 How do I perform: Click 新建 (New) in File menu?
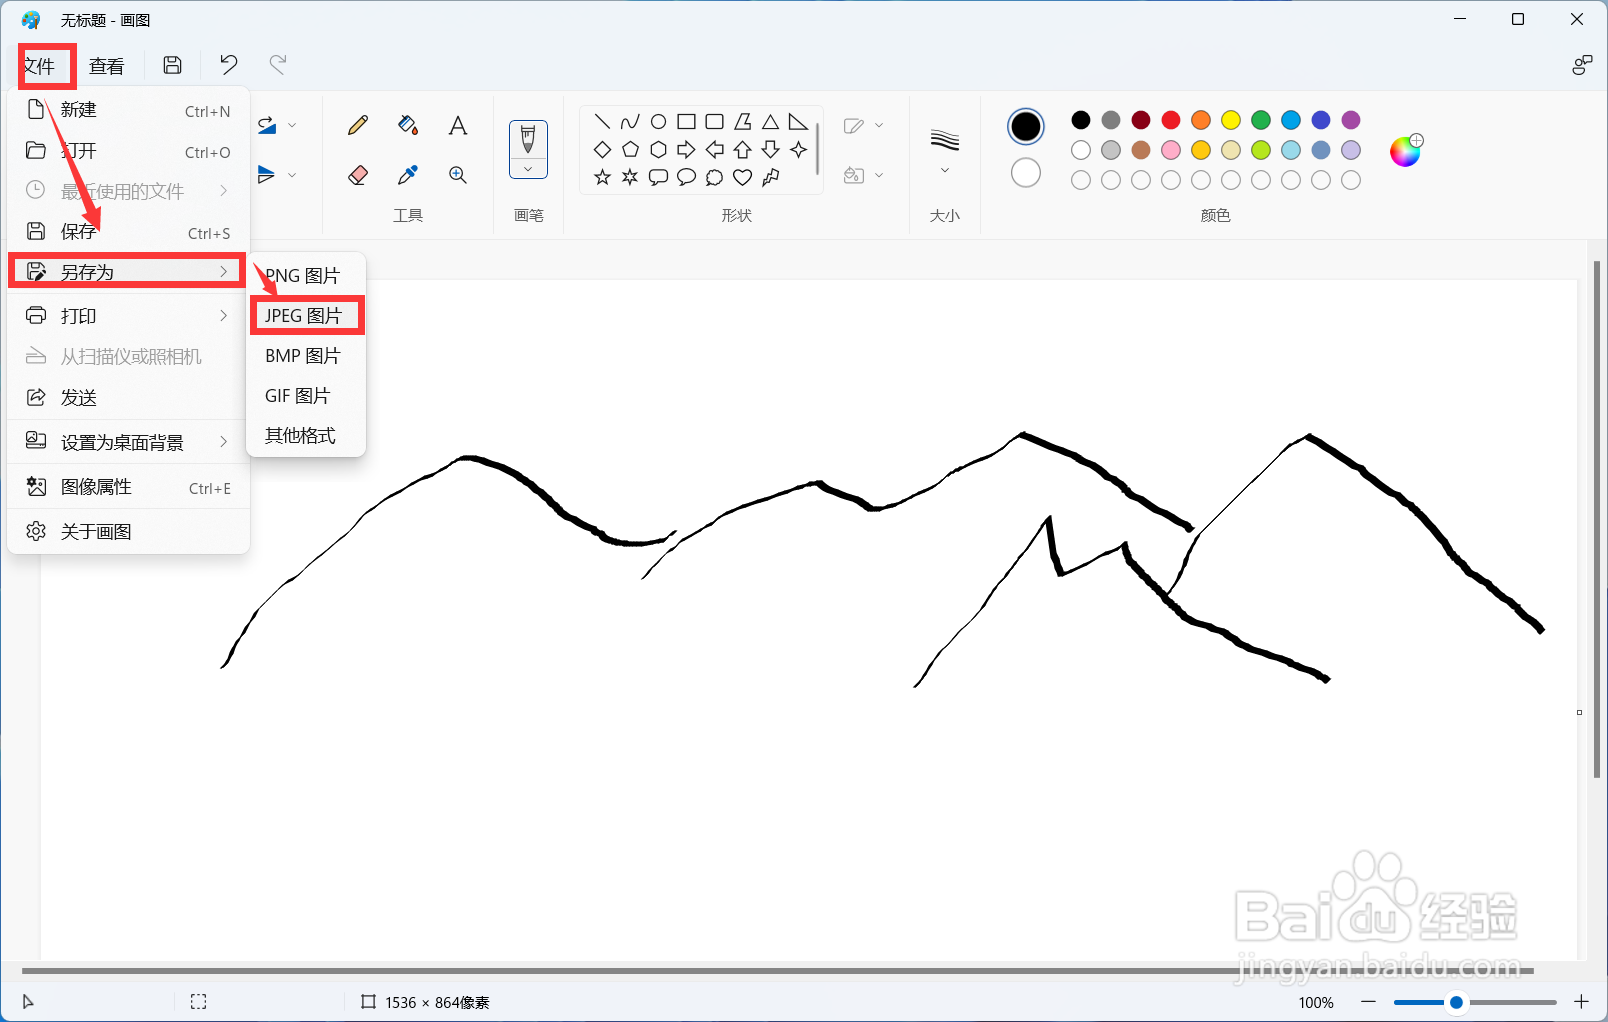pos(128,110)
